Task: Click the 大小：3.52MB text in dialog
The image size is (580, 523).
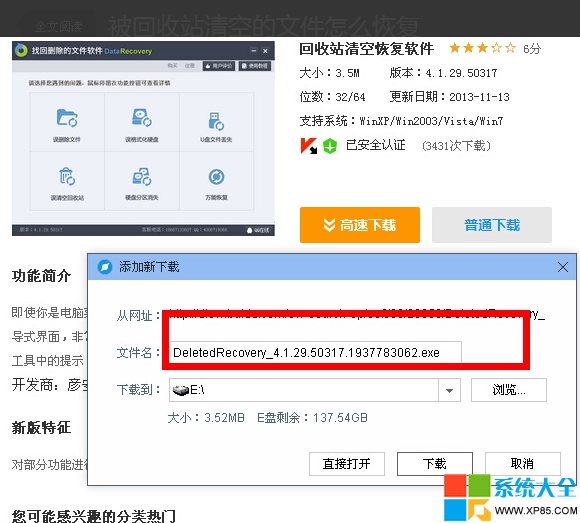Action: [x=206, y=418]
